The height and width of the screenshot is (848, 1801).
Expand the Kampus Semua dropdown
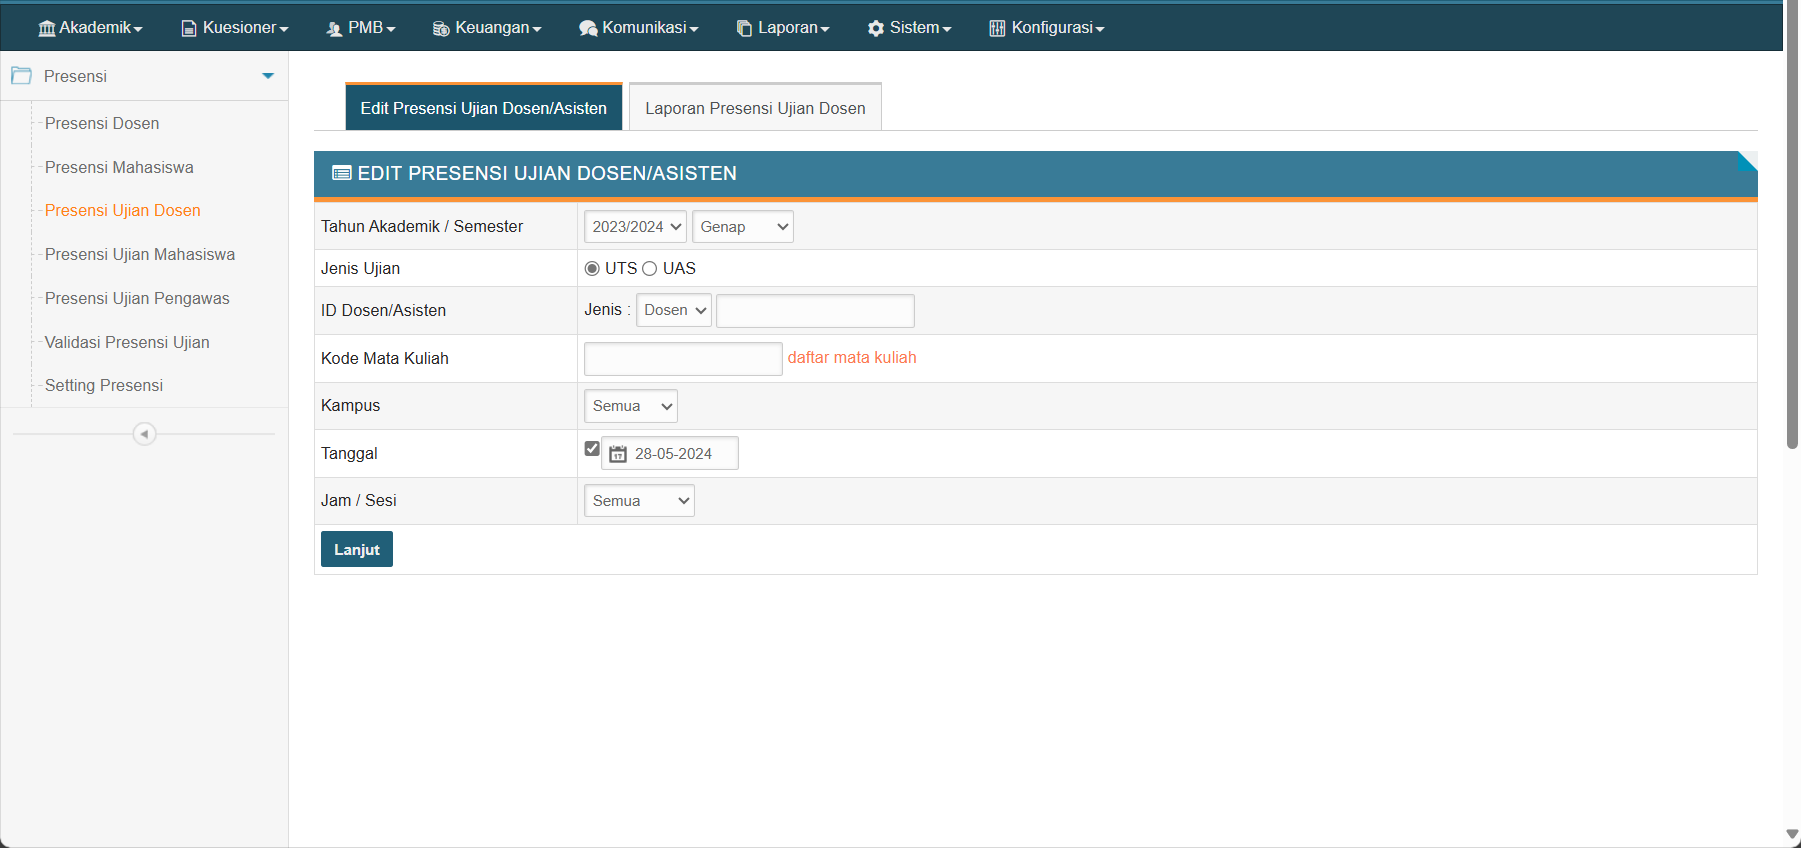pos(630,406)
